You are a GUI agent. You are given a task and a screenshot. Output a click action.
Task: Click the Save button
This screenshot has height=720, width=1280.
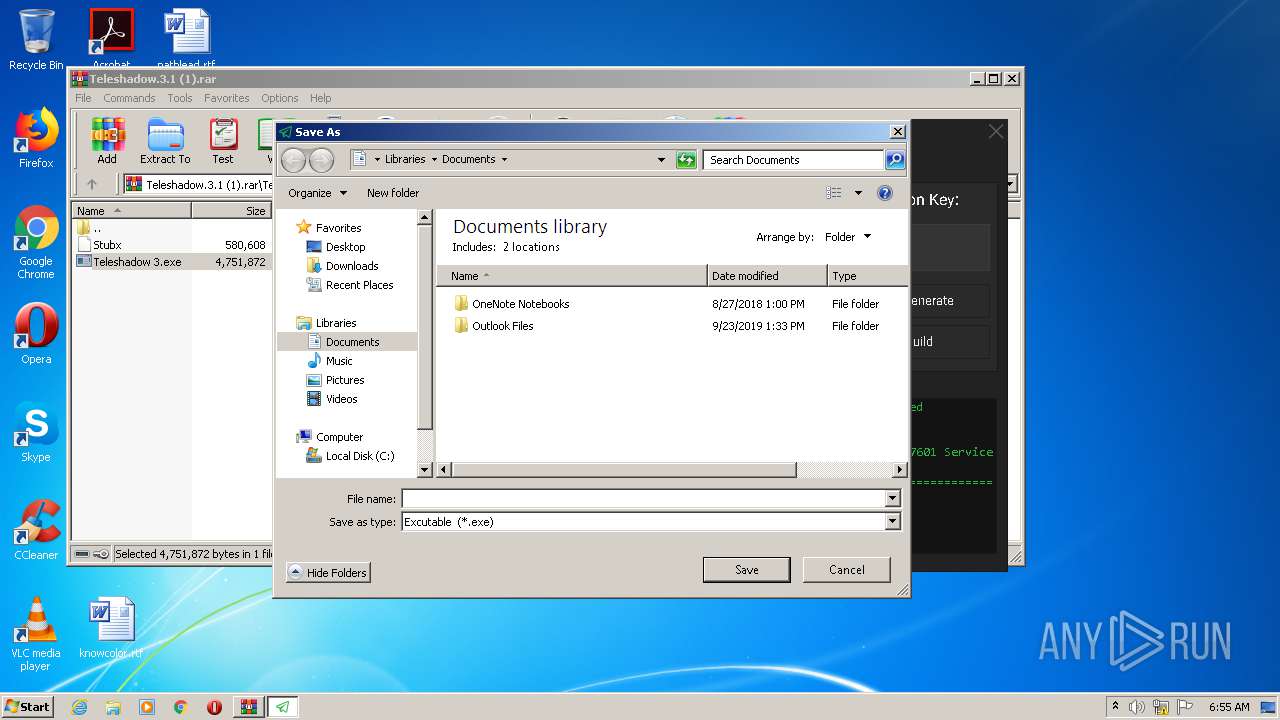747,570
